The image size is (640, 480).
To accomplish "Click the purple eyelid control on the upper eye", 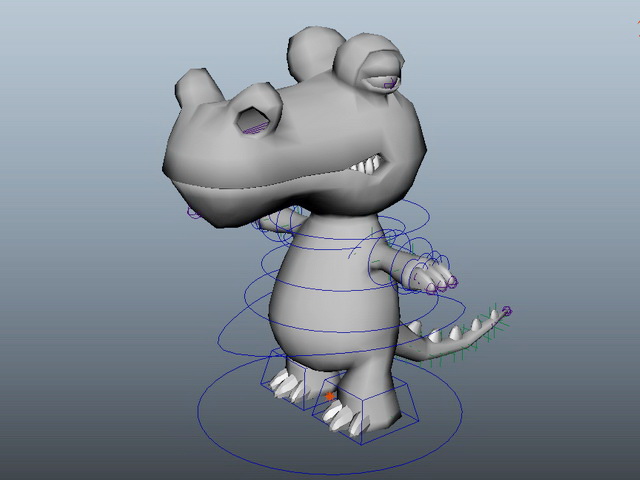I will coord(390,84).
